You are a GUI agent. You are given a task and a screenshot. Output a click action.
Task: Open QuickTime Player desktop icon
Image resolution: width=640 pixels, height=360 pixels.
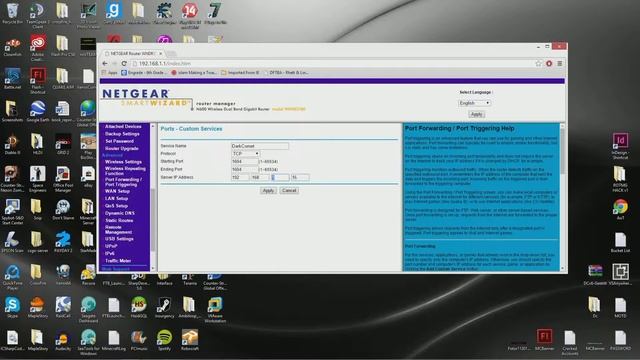(x=12, y=277)
